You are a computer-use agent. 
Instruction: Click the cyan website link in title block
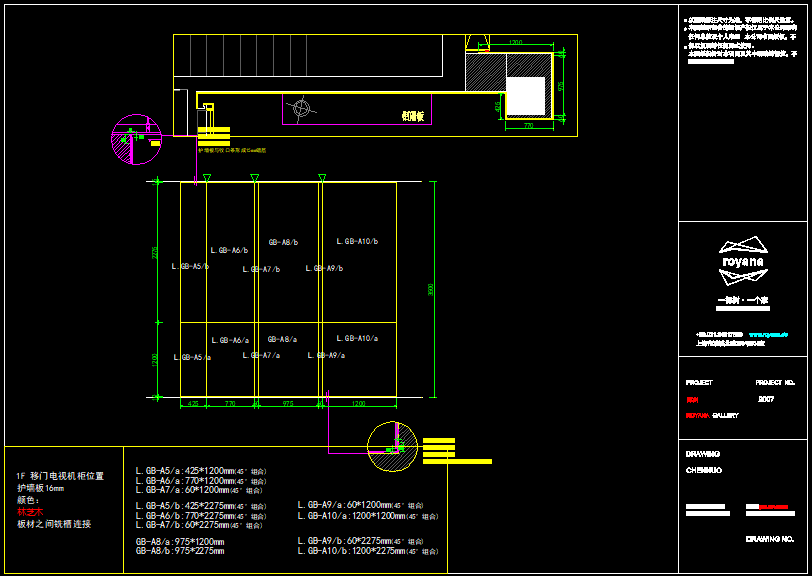click(x=768, y=334)
